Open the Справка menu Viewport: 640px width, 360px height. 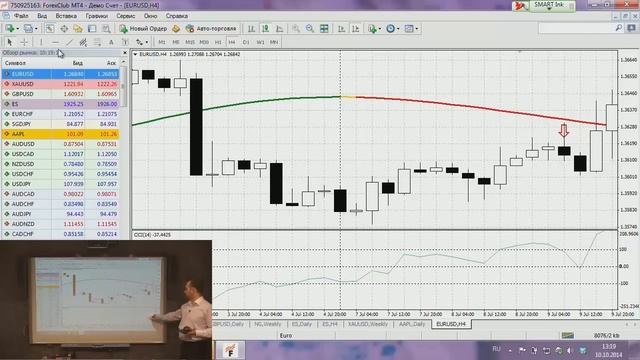tap(177, 16)
